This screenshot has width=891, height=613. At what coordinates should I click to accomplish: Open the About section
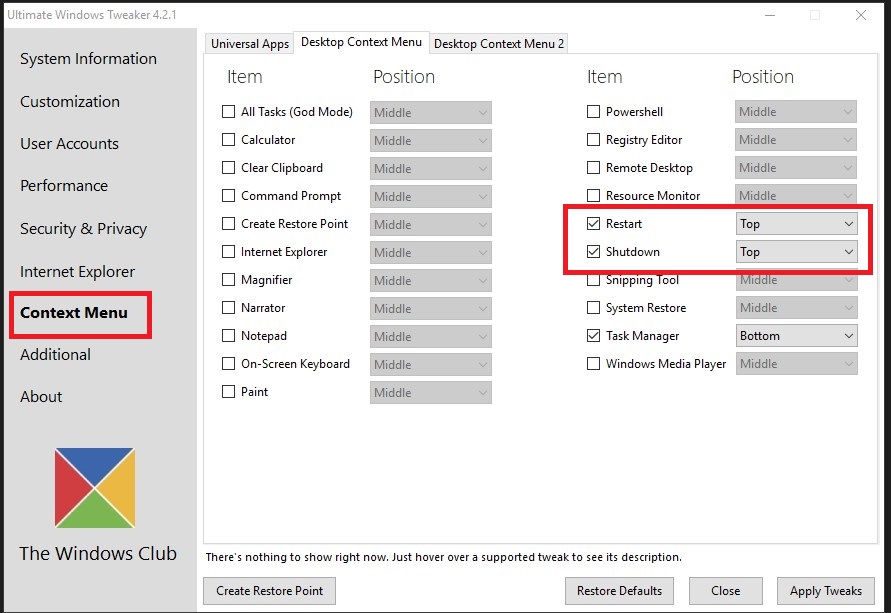(41, 397)
